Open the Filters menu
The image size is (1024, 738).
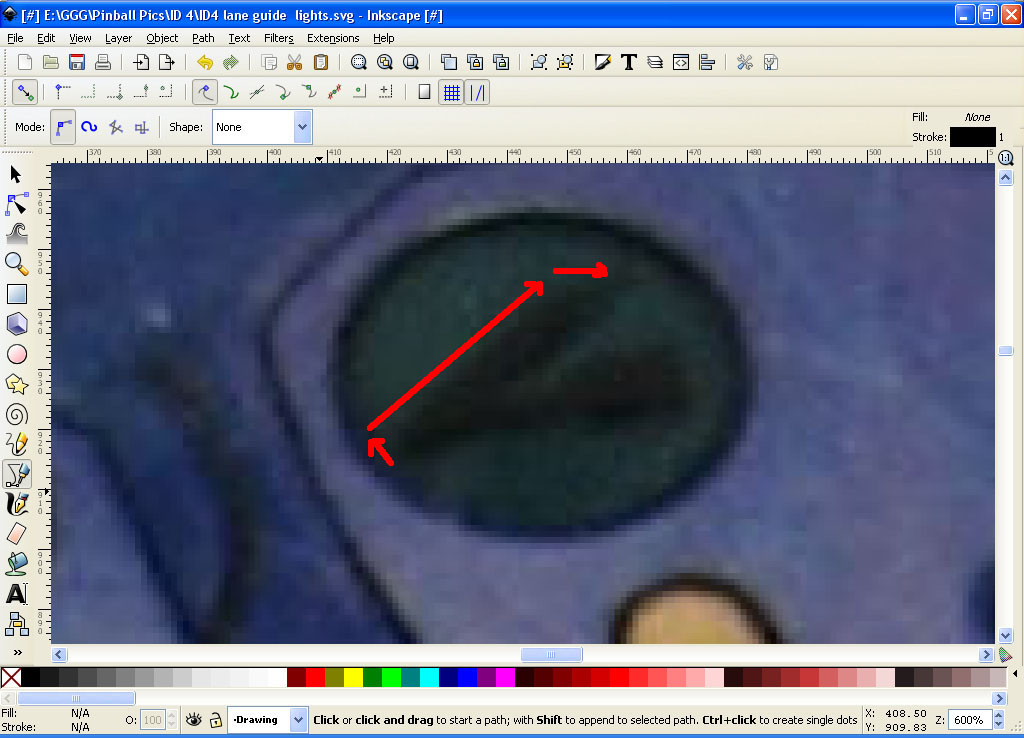pyautogui.click(x=278, y=38)
